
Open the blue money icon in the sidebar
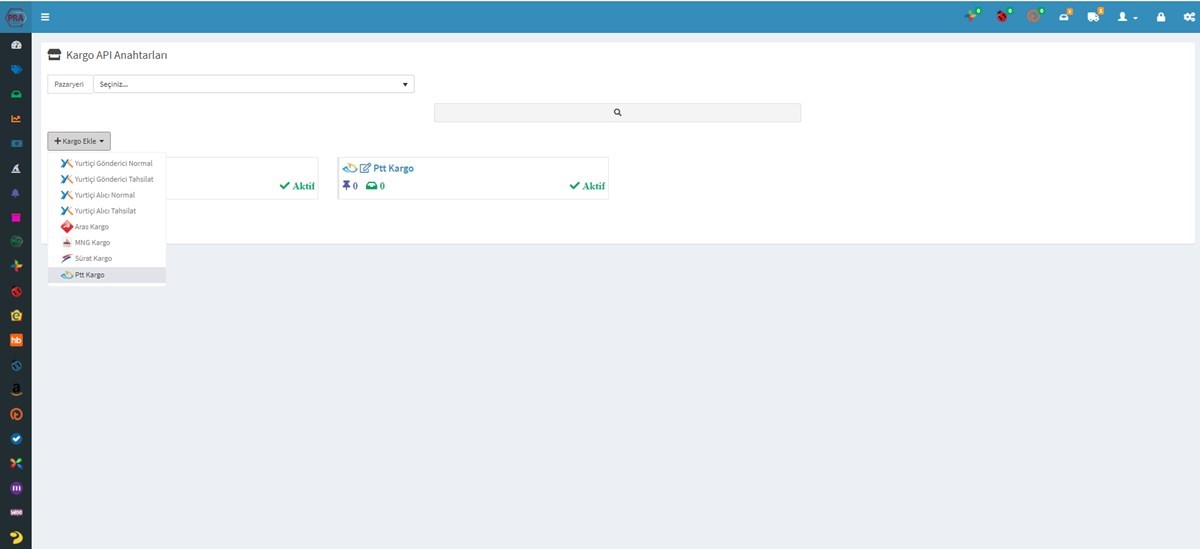(x=16, y=143)
